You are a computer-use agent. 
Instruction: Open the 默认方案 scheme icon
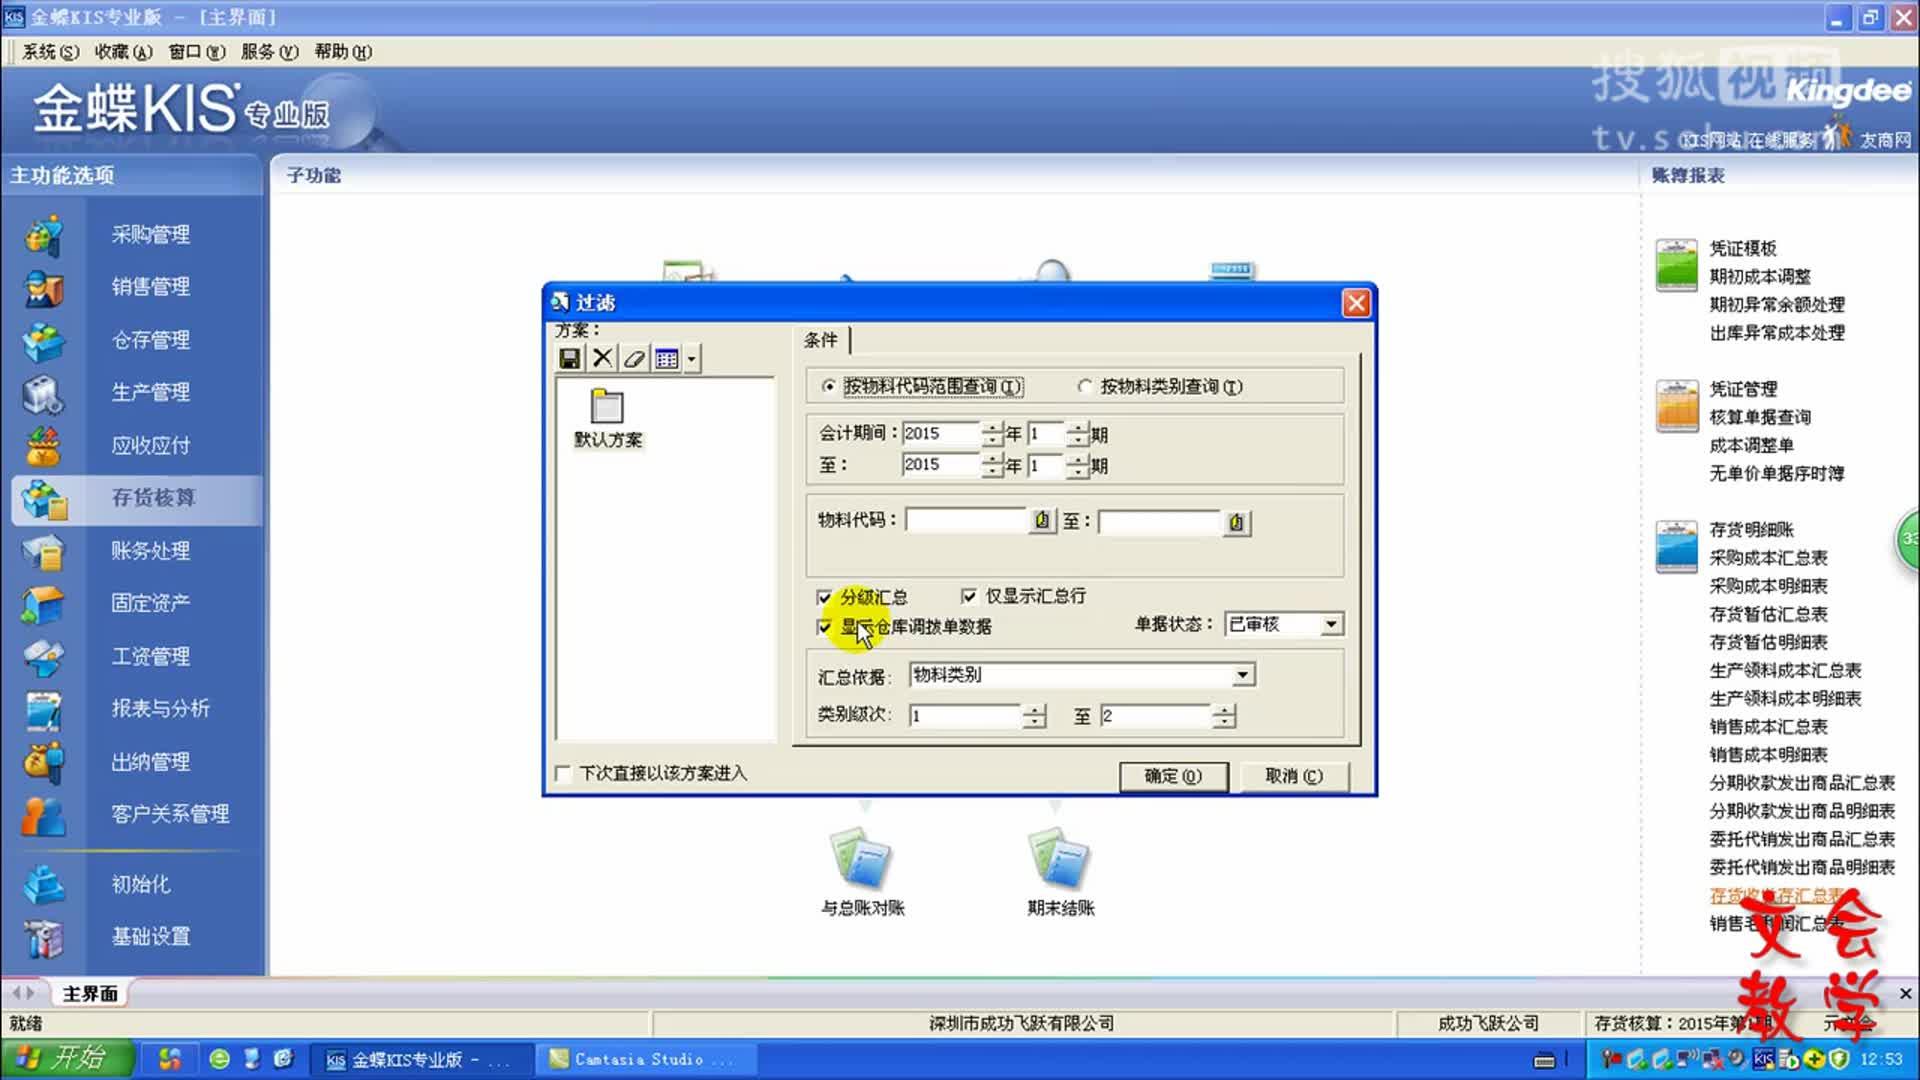click(607, 408)
